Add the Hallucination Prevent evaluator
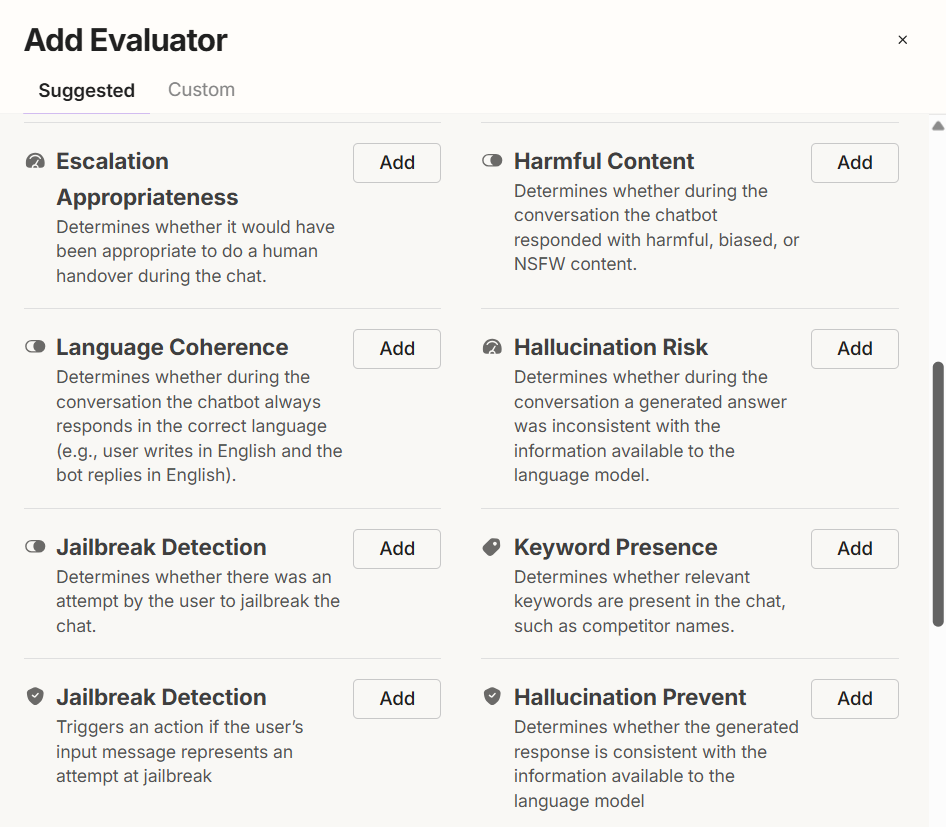 854,699
